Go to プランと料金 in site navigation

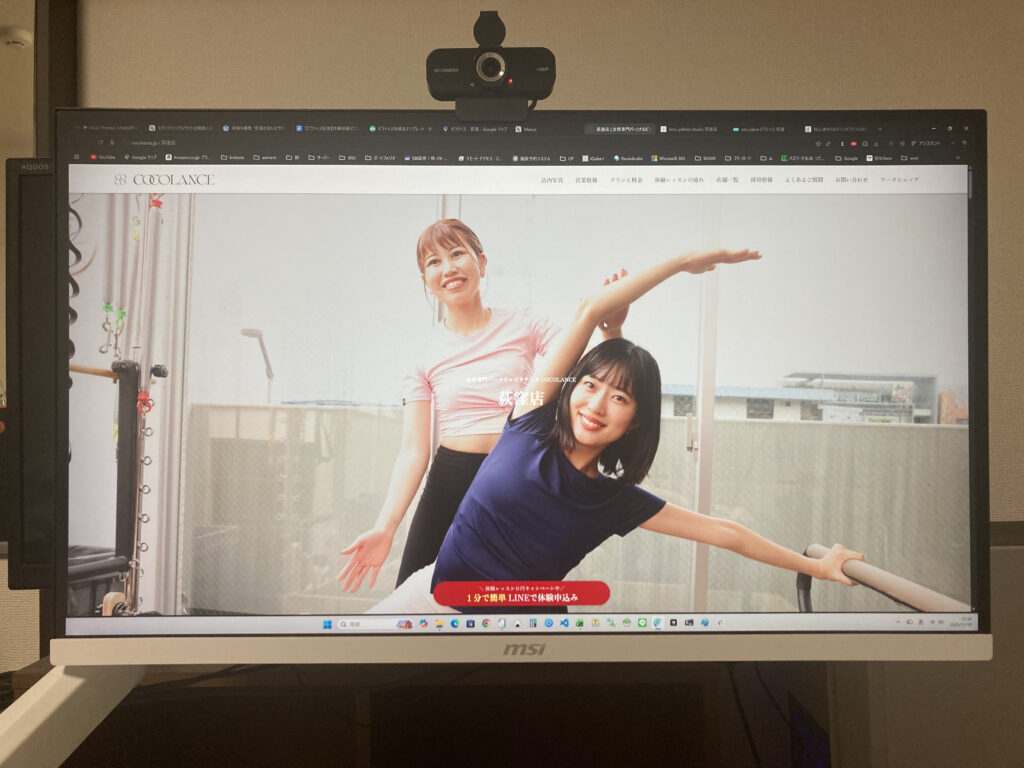(626, 180)
